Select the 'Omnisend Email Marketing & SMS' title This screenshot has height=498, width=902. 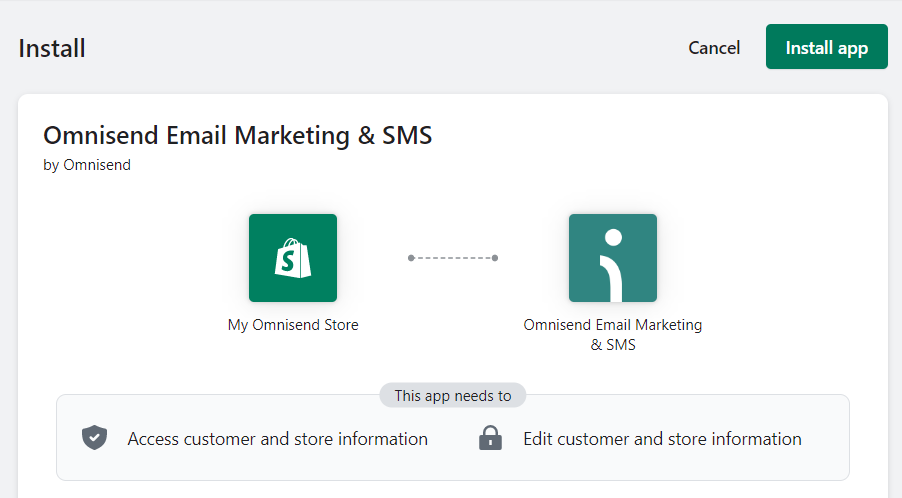[238, 136]
